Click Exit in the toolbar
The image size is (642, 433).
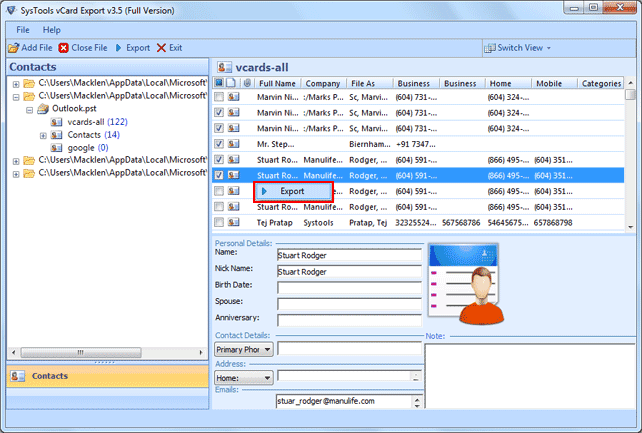pos(170,48)
